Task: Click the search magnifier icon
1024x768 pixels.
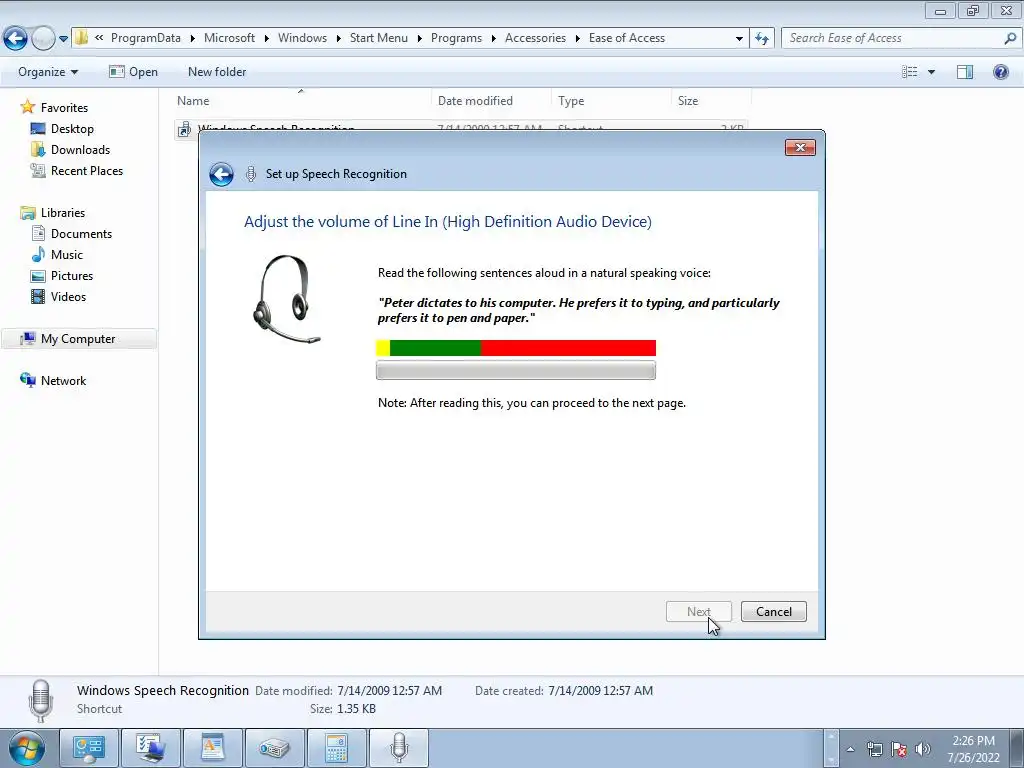Action: pos(1010,39)
